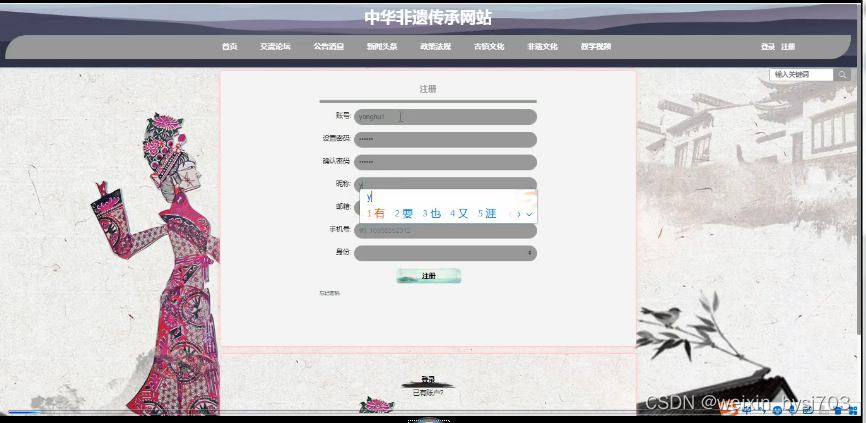866x423 pixels.
Task: Open the Sogou skin shirt icon
Action: (x=837, y=410)
